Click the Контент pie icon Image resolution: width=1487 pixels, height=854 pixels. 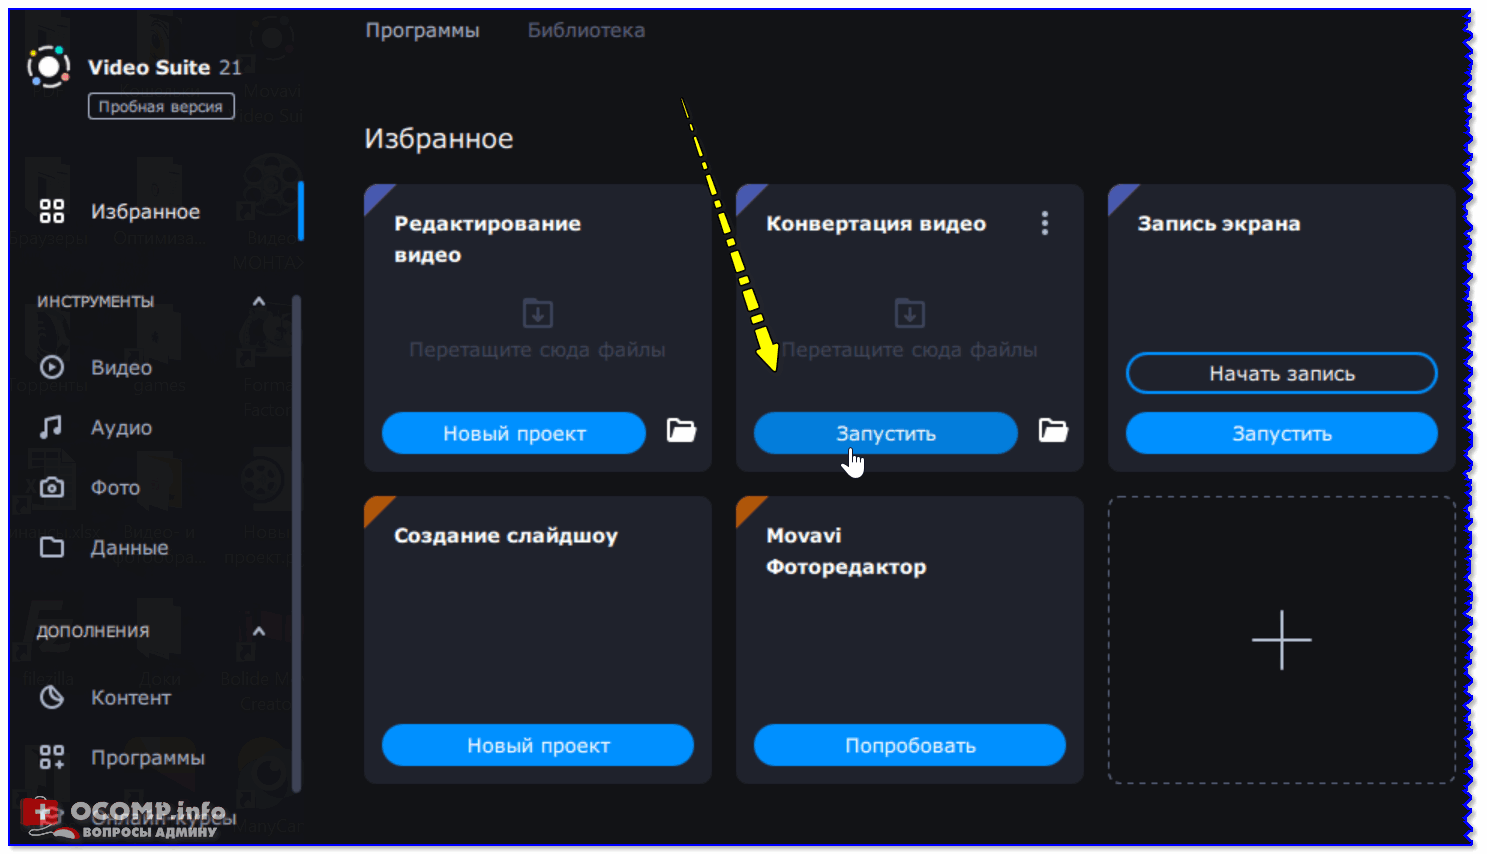pos(52,697)
